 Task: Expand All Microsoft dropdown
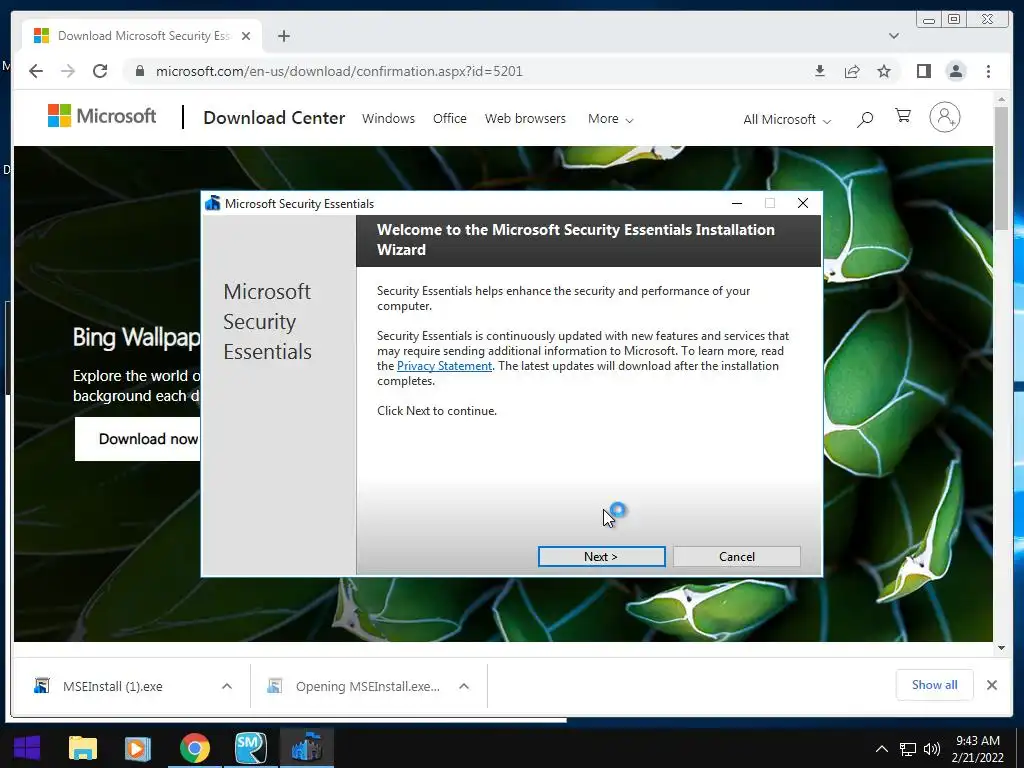pyautogui.click(x=787, y=120)
